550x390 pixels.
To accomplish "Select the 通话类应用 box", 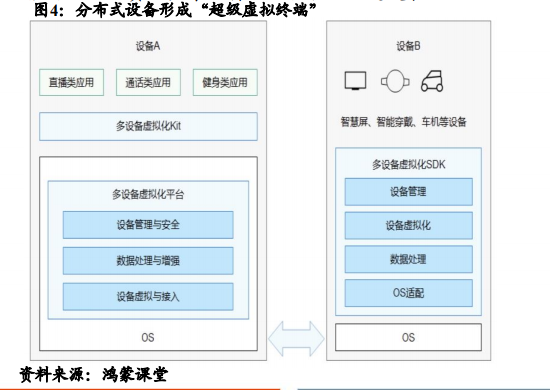I will pyautogui.click(x=148, y=82).
